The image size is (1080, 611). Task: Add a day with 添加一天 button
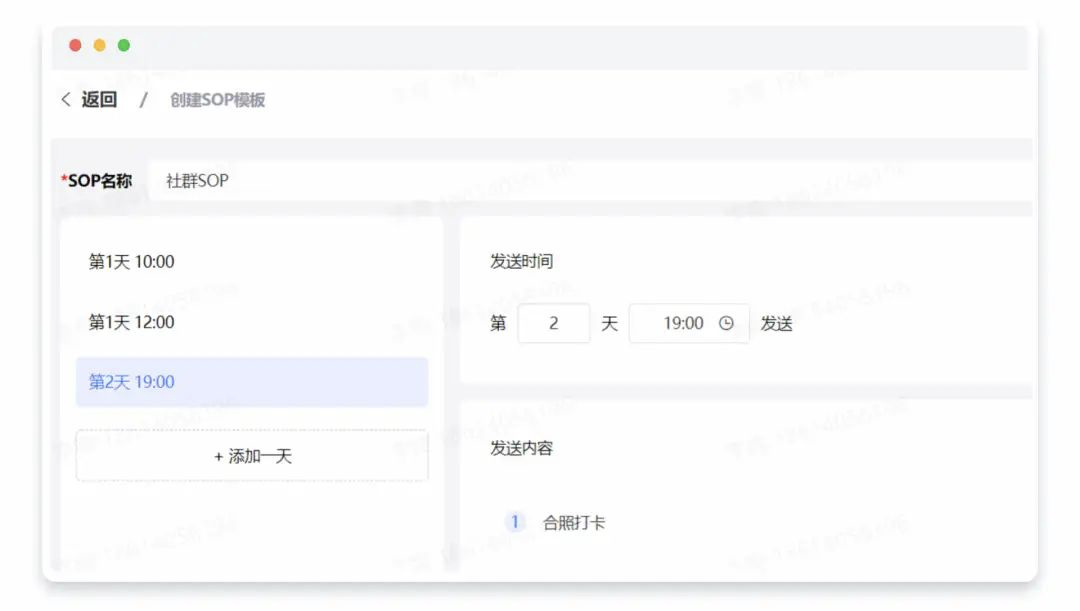point(251,455)
